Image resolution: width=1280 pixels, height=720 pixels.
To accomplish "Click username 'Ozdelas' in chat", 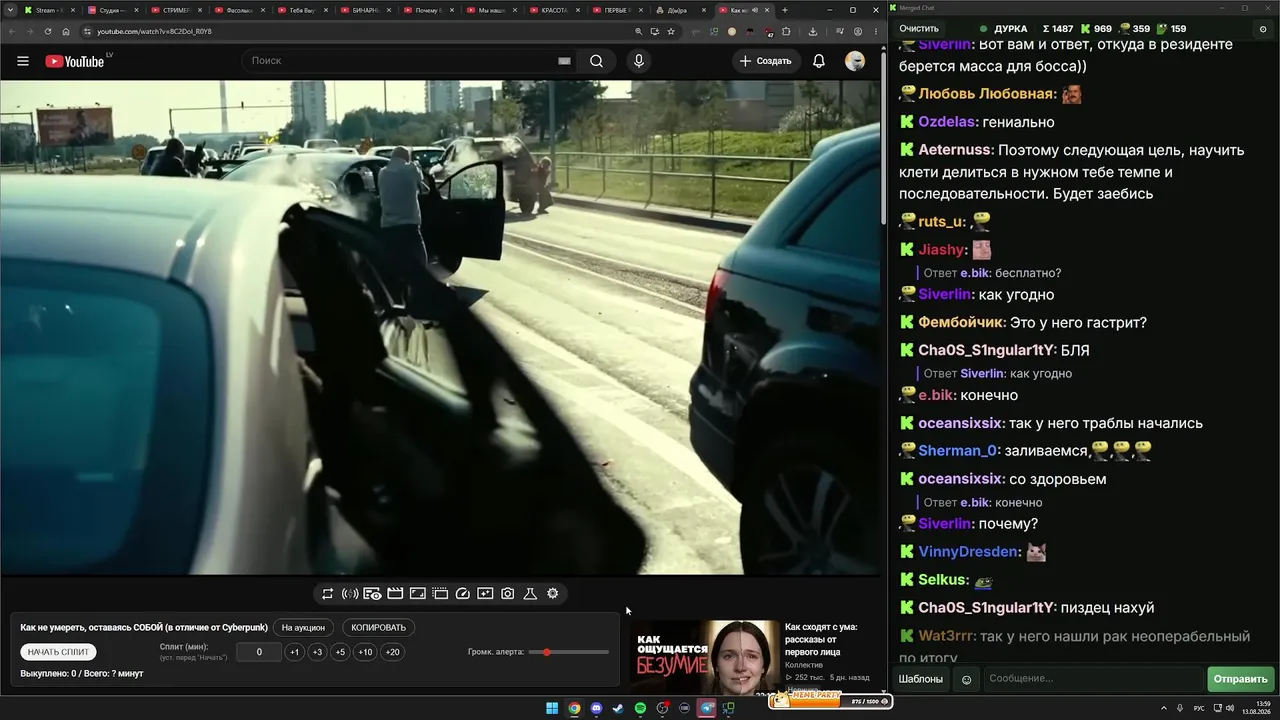I will click(x=946, y=122).
